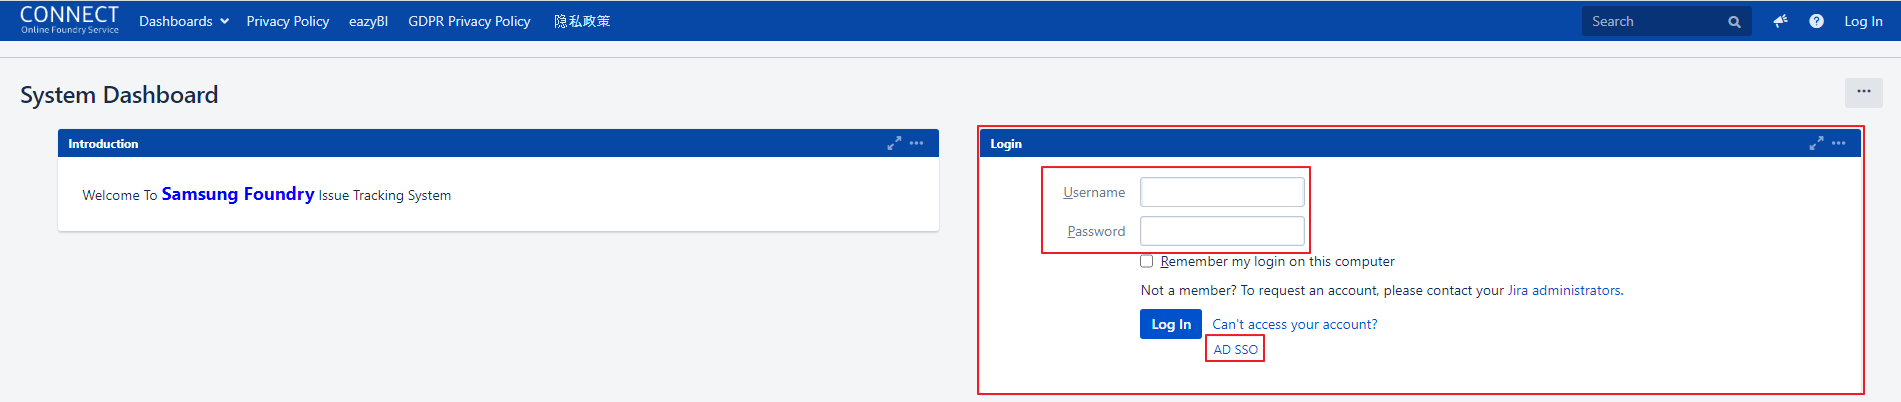This screenshot has height=402, width=1901.
Task: Expand the Dashboards dropdown menu
Action: pyautogui.click(x=184, y=21)
